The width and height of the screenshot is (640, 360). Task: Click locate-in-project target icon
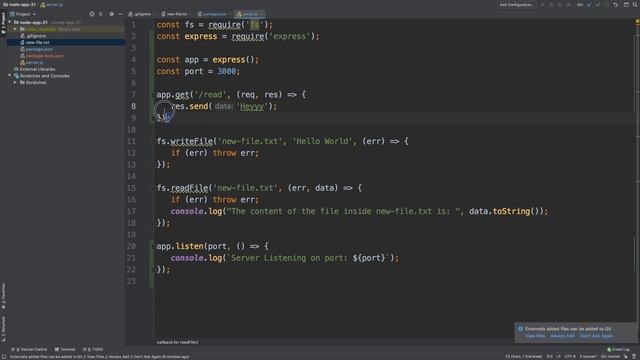pyautogui.click(x=91, y=14)
